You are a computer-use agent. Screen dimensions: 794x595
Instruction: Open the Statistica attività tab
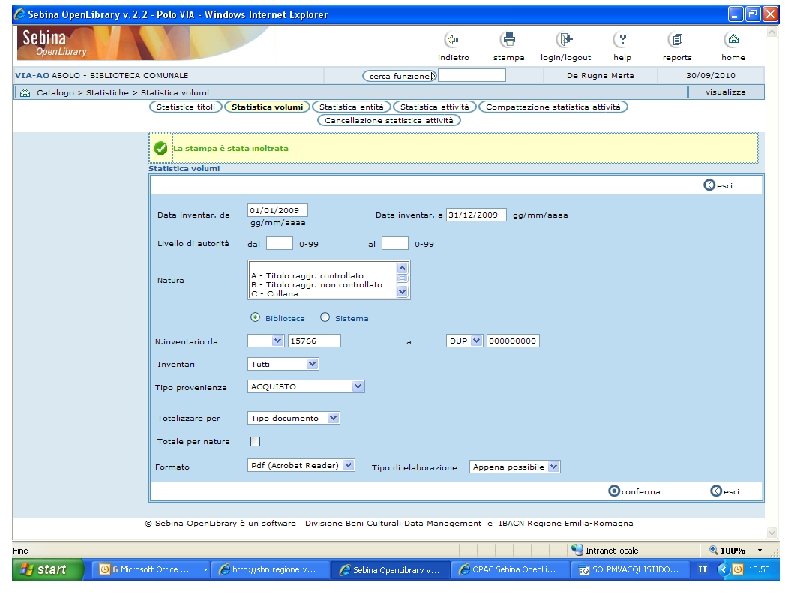pyautogui.click(x=434, y=107)
